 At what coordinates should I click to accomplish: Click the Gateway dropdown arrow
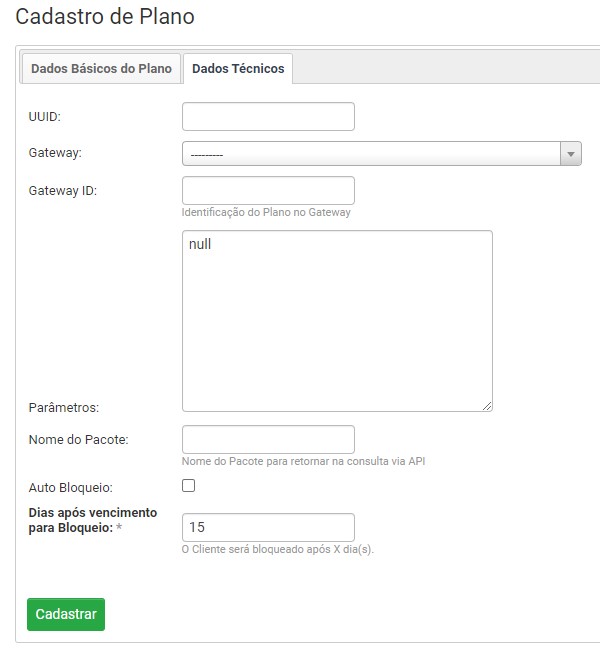pos(571,153)
